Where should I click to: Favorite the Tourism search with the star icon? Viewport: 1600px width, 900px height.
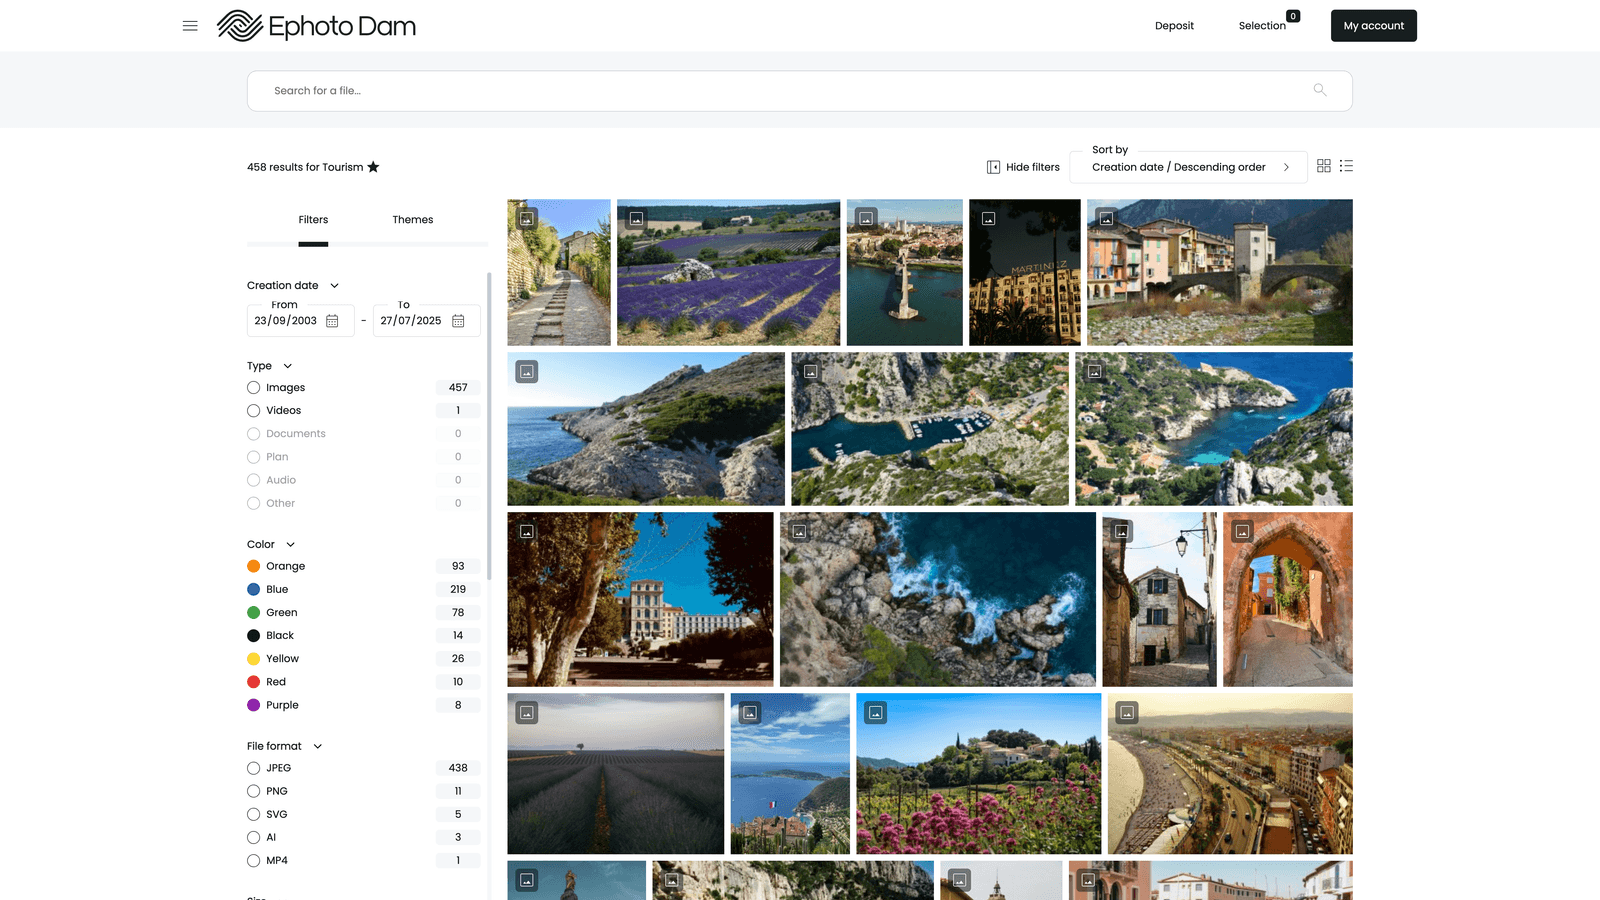tap(373, 167)
